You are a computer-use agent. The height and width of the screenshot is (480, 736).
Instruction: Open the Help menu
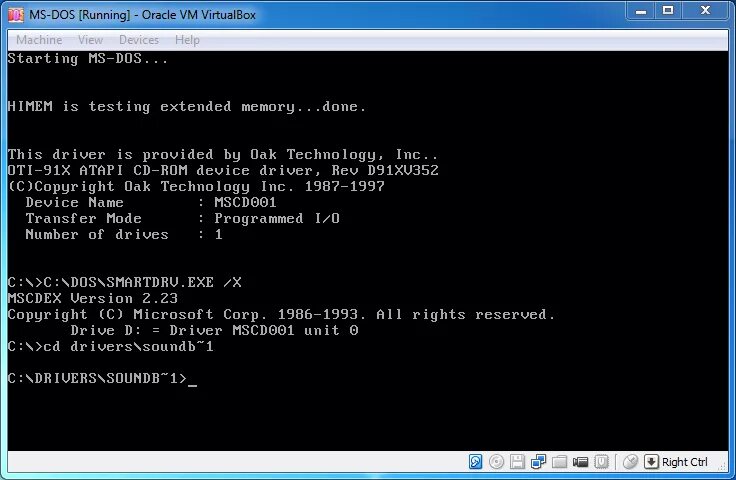click(x=187, y=40)
